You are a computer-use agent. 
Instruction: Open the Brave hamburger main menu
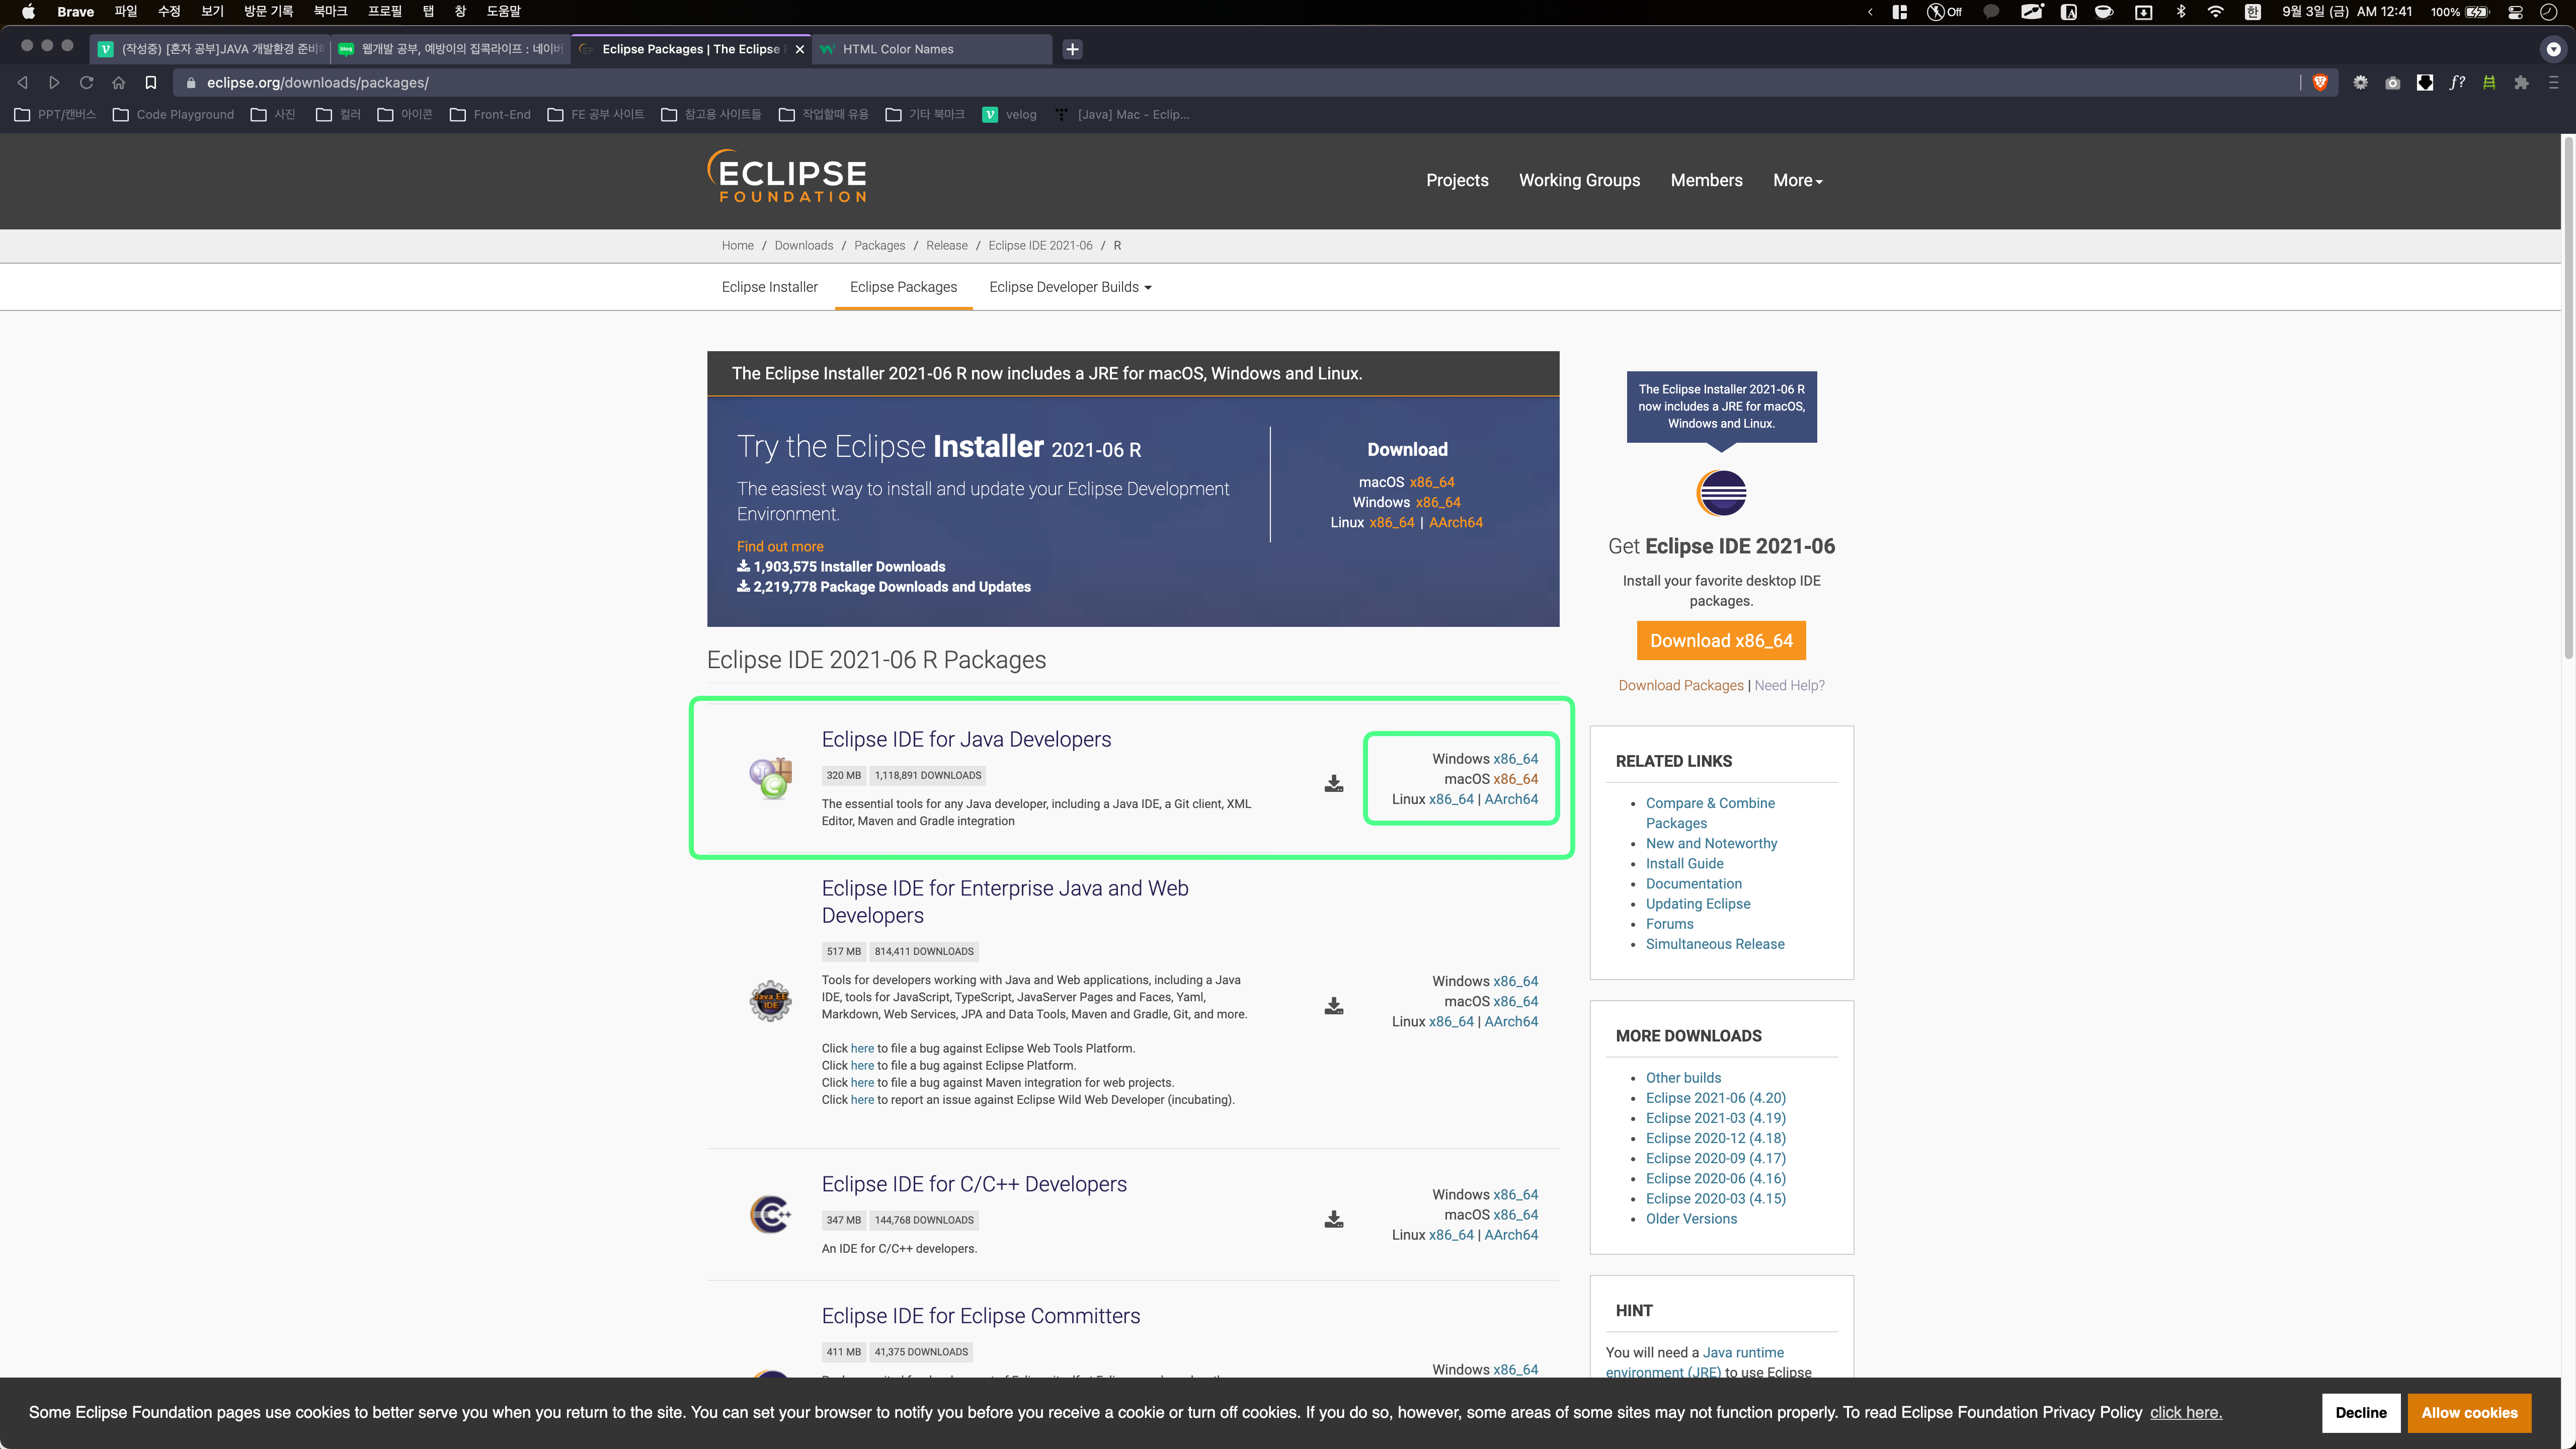coord(2553,83)
